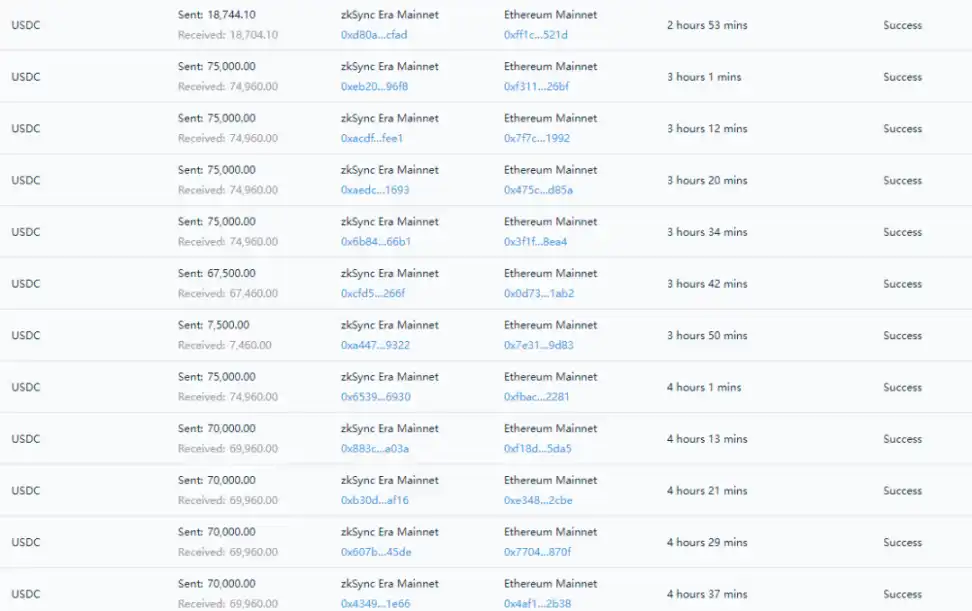Follow the 0xacdf...fee1 transaction link
Viewport: 972px width, 611px height.
point(372,138)
